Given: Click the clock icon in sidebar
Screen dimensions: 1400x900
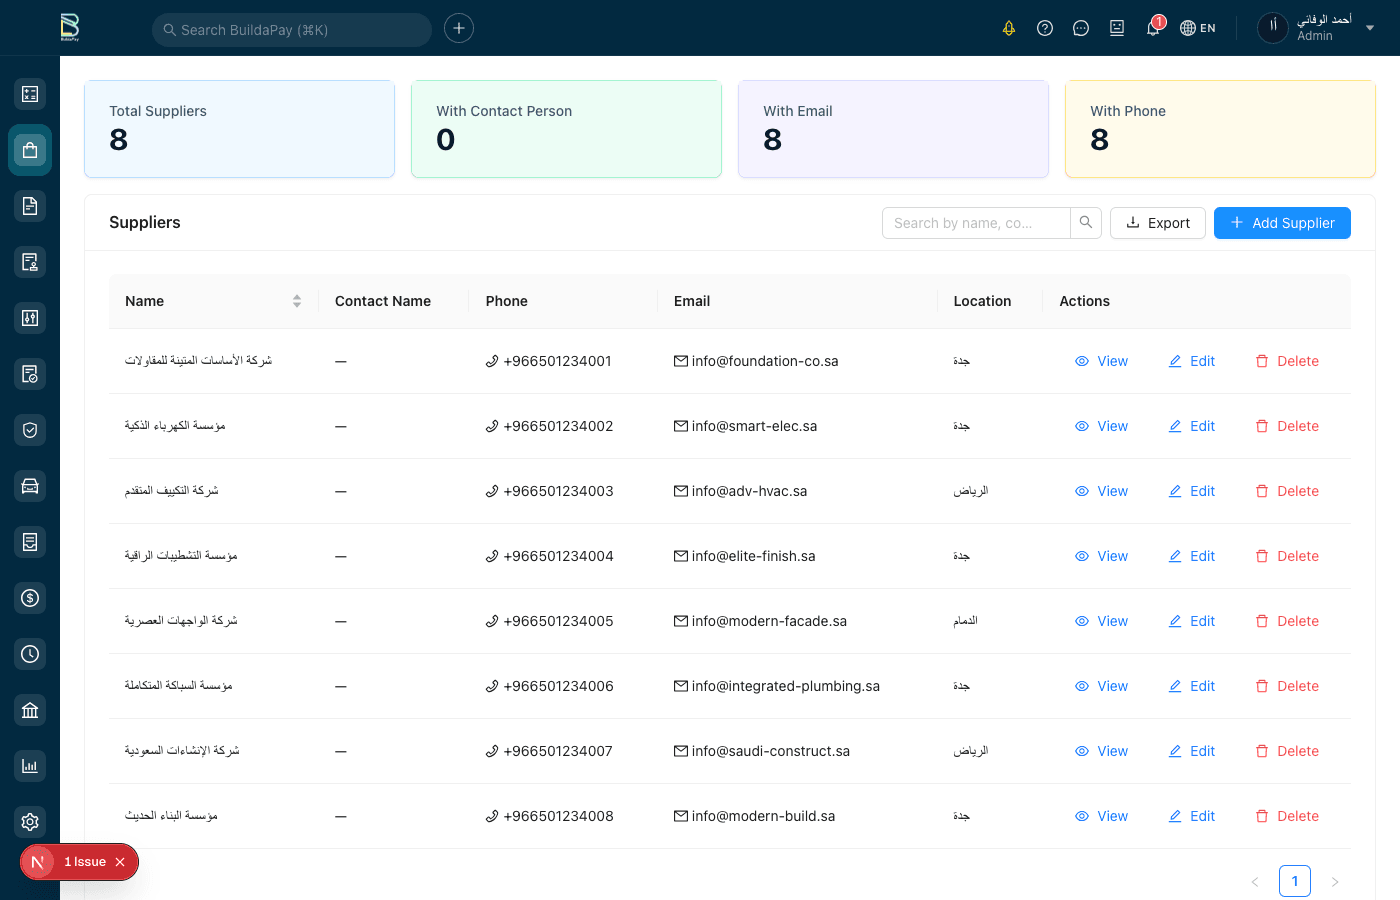Looking at the screenshot, I should tap(30, 654).
